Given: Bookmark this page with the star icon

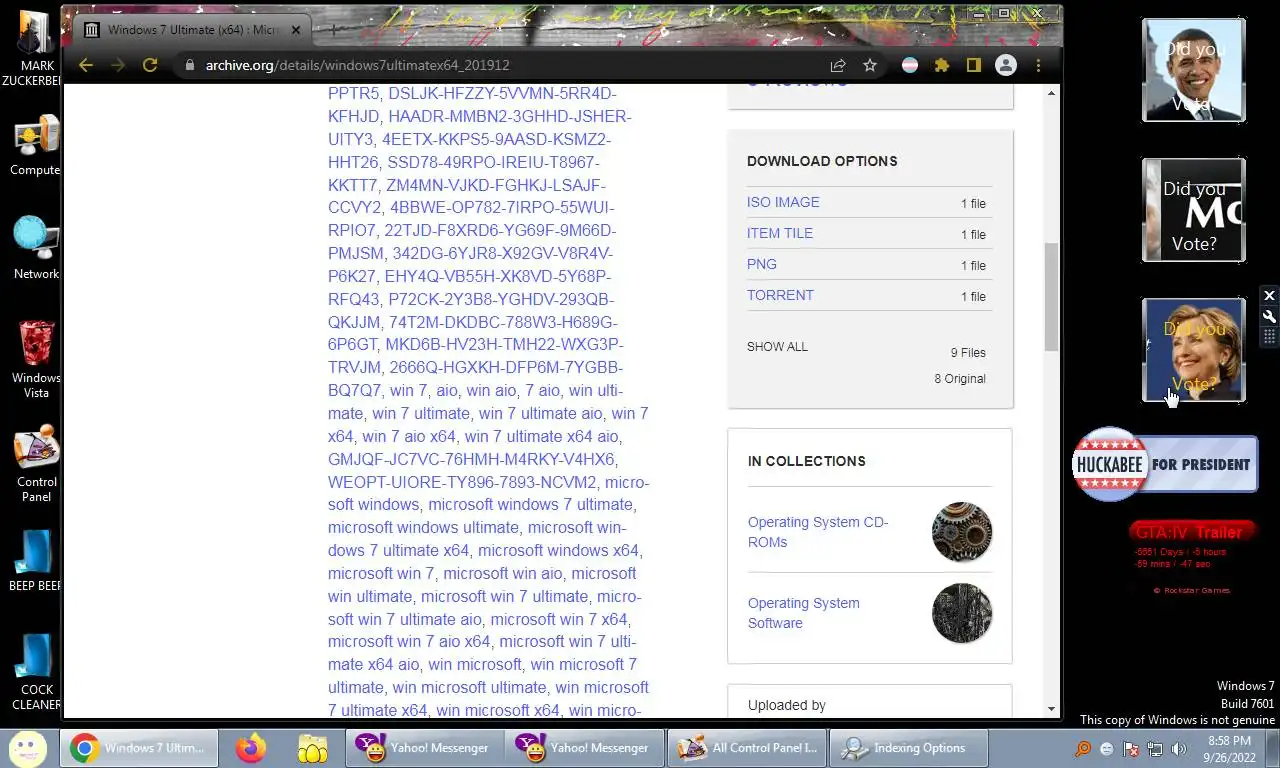Looking at the screenshot, I should [870, 65].
